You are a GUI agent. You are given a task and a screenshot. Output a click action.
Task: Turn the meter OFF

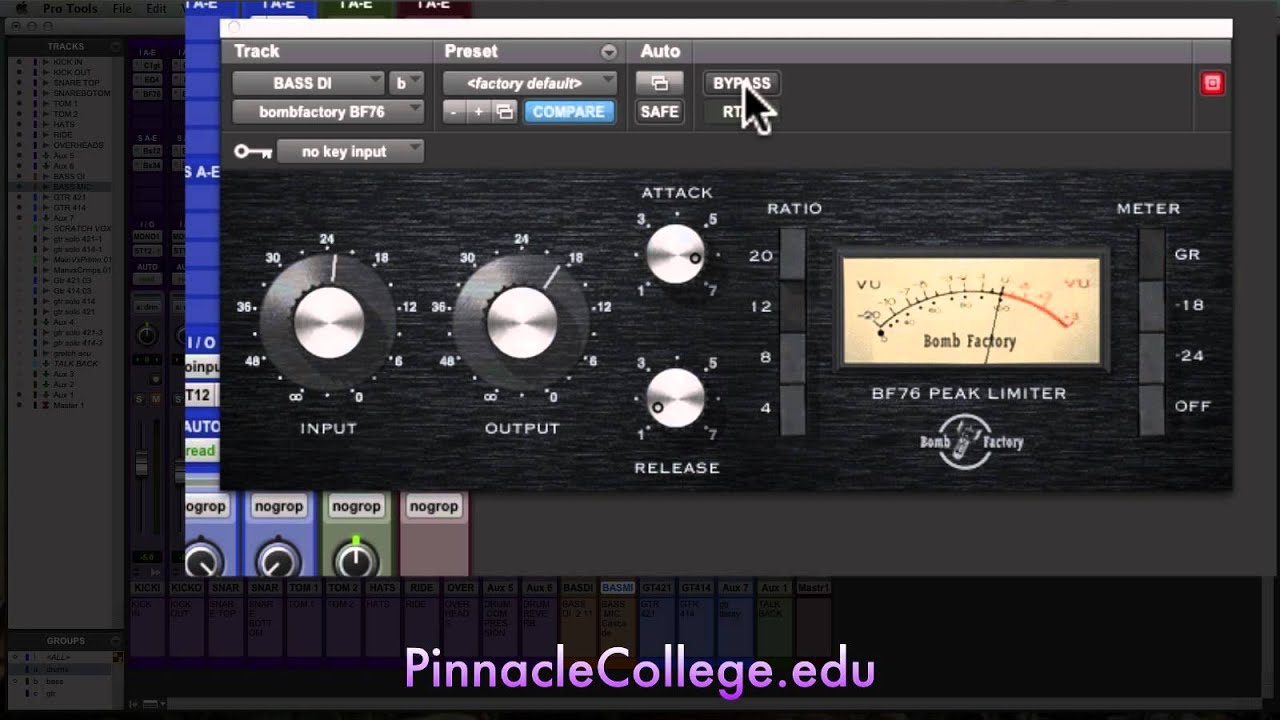[1152, 408]
